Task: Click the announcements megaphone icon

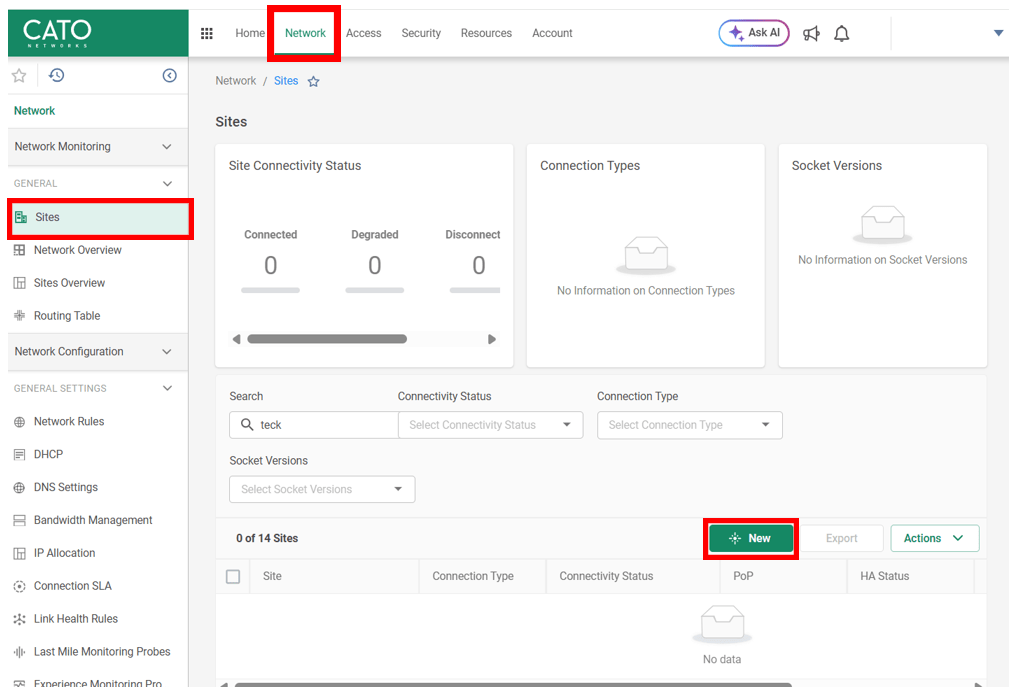Action: coord(811,34)
